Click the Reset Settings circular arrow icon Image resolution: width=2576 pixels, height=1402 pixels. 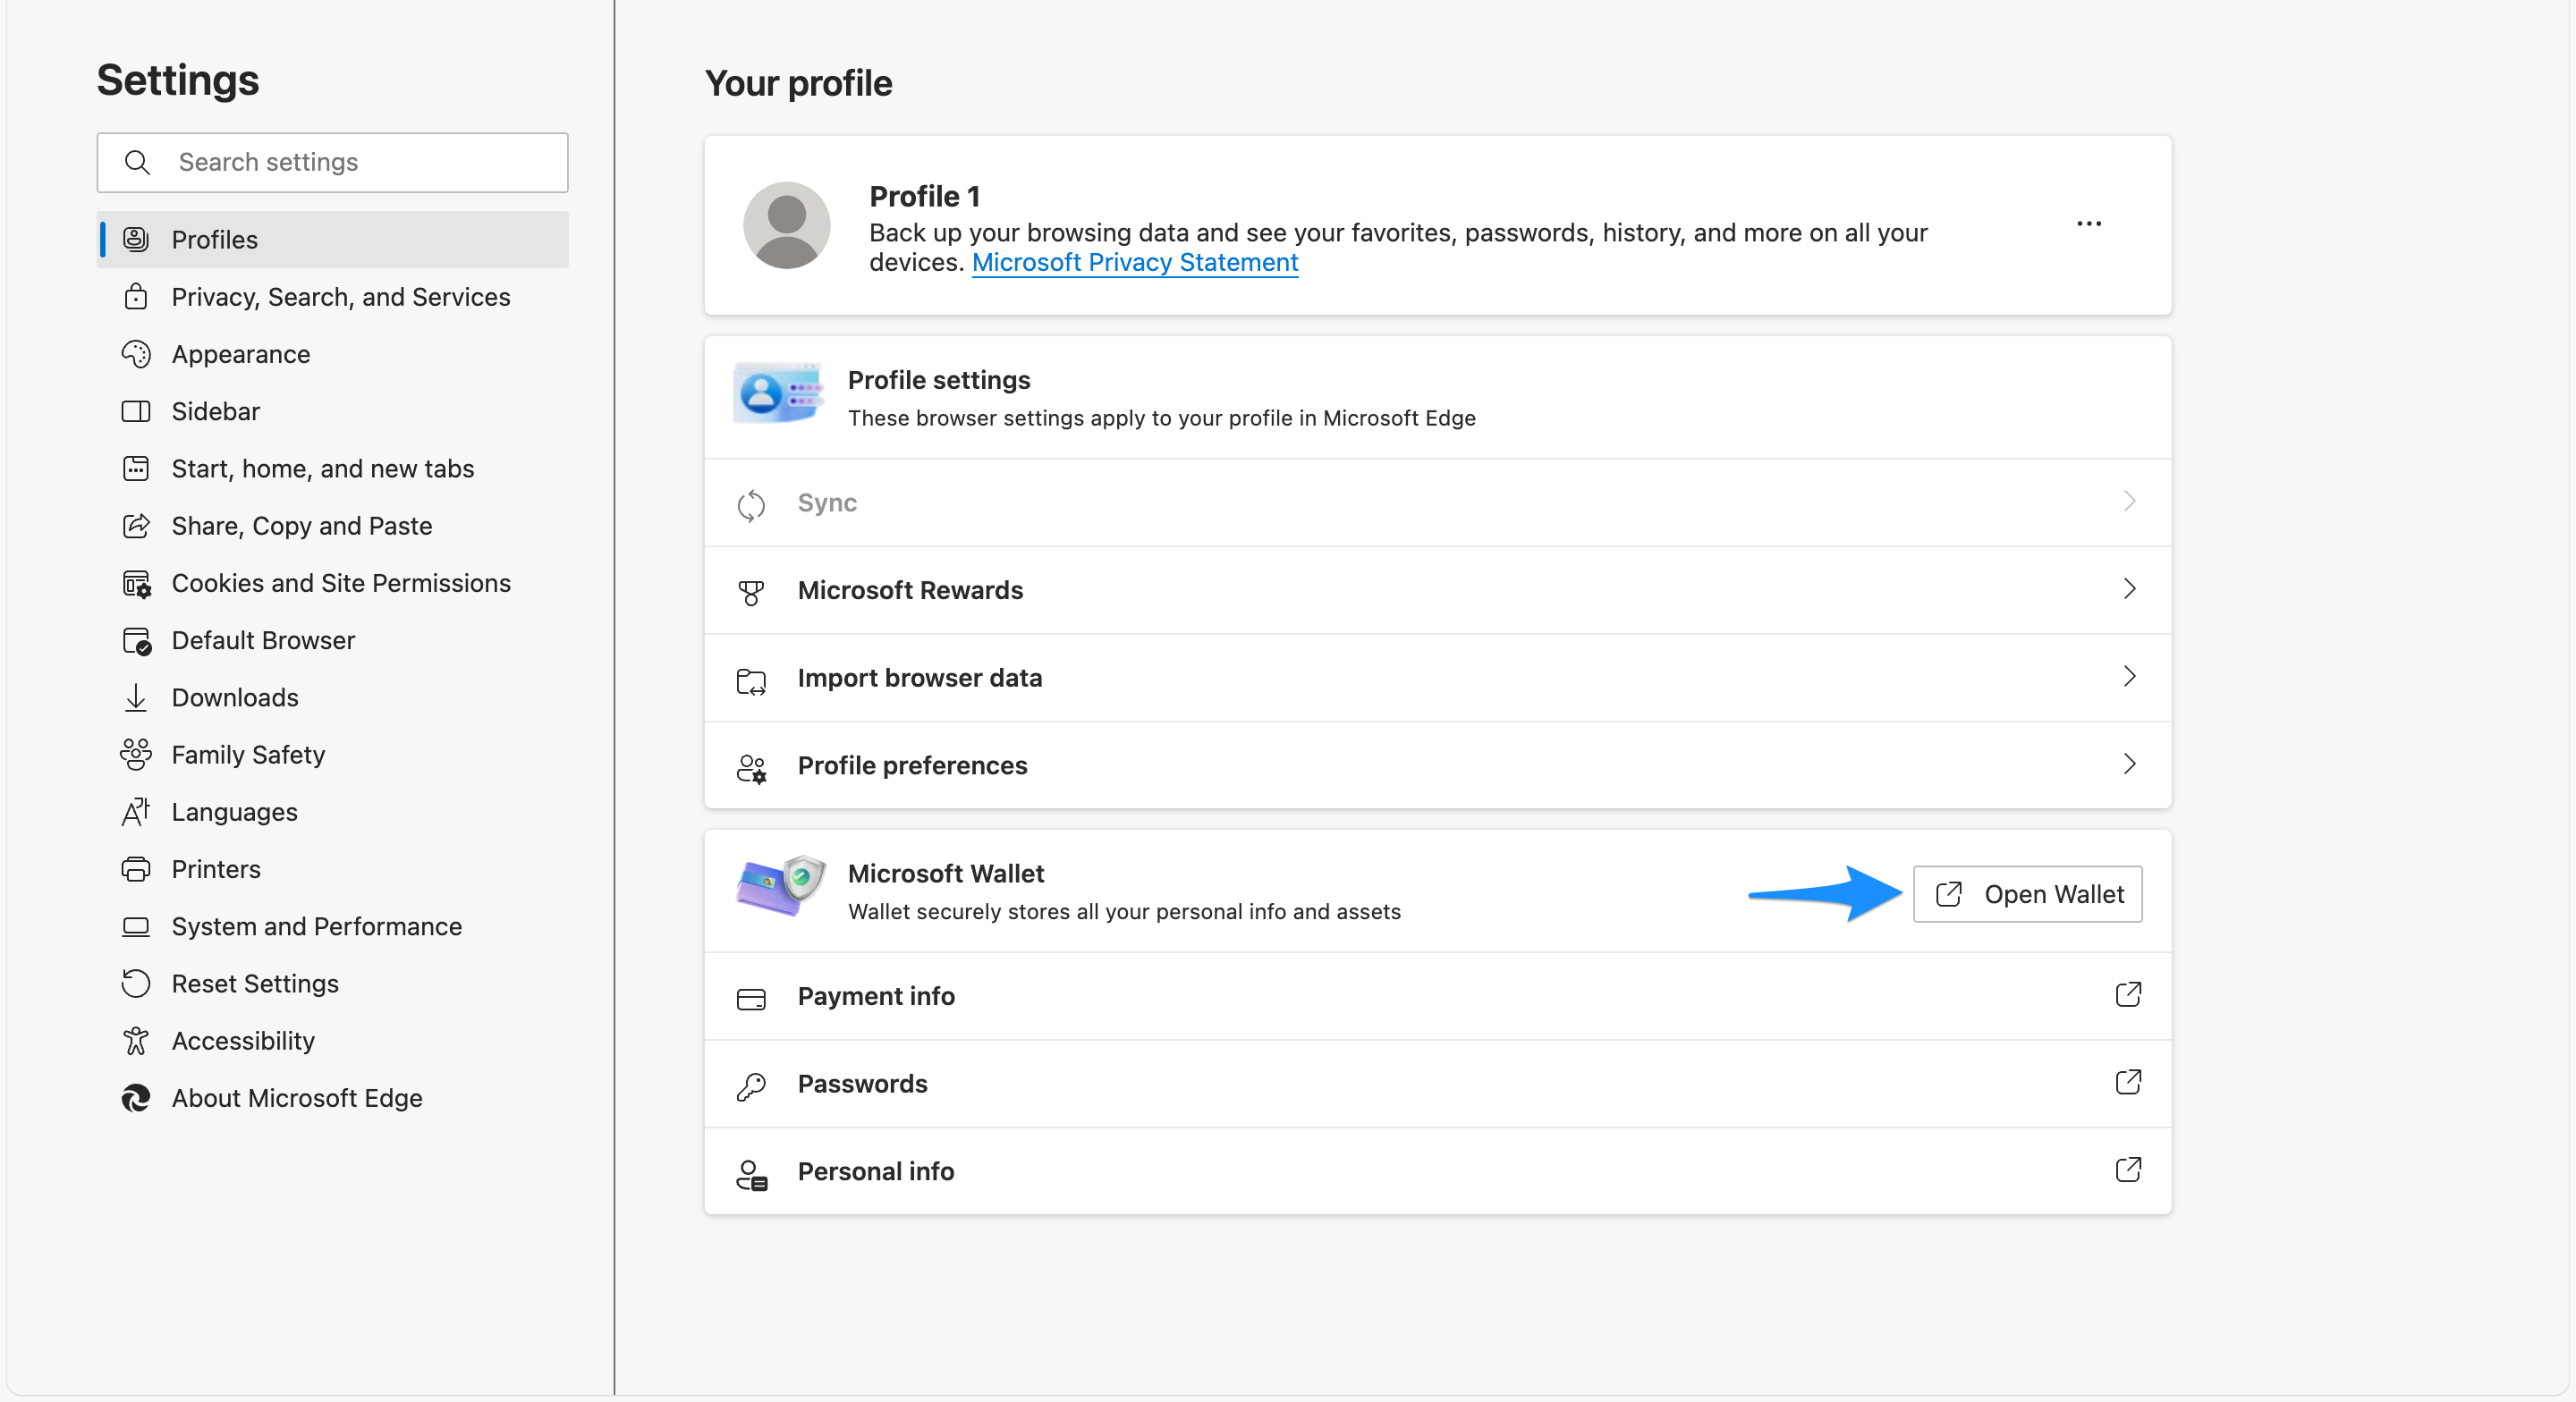136,984
